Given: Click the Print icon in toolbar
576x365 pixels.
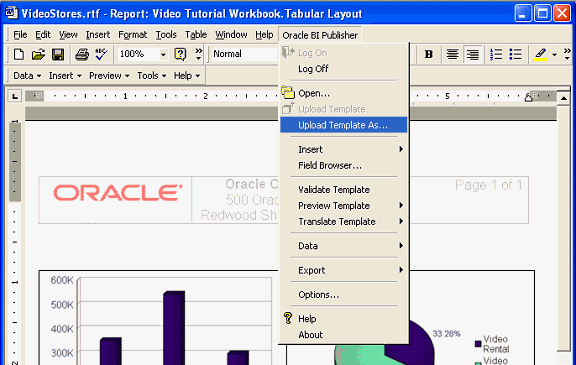Looking at the screenshot, I should [82, 54].
